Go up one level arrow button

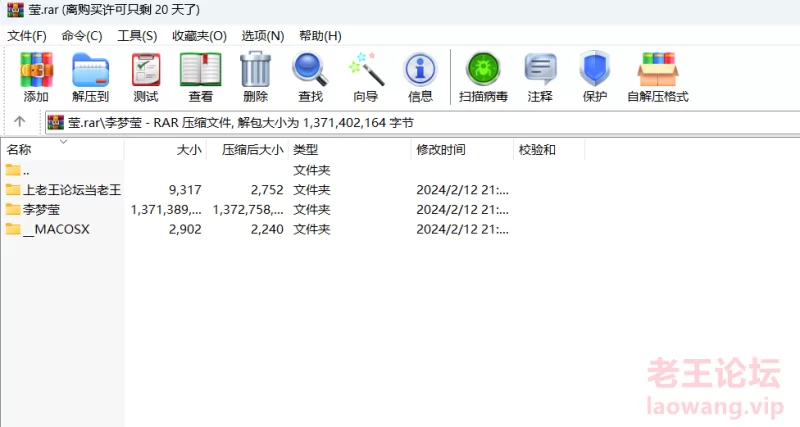click(x=19, y=121)
